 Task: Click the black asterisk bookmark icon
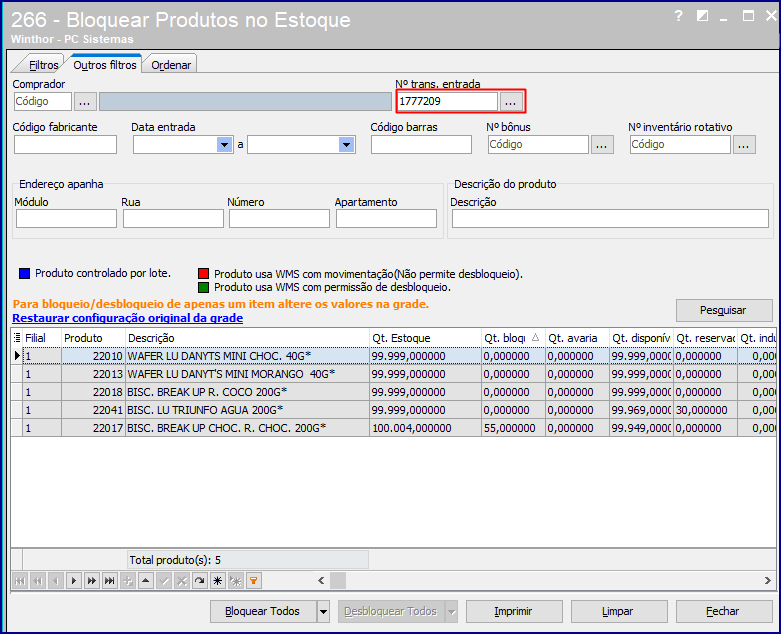pyautogui.click(x=218, y=581)
